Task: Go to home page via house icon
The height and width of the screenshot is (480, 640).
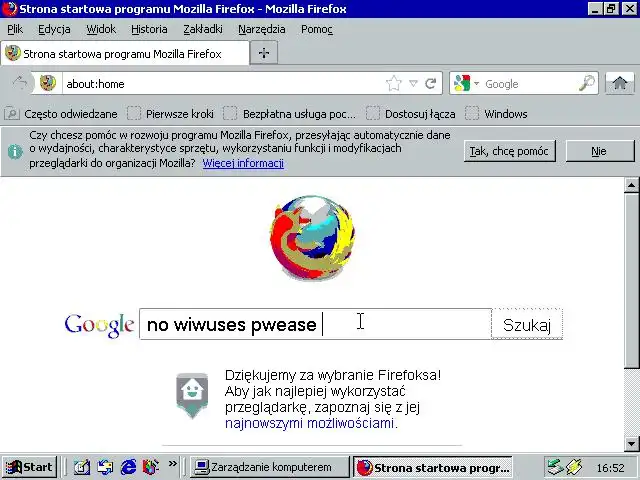Action: [620, 83]
